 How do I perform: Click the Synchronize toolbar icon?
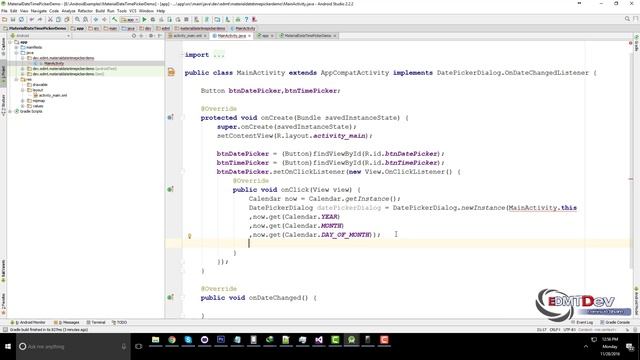(x=21, y=20)
